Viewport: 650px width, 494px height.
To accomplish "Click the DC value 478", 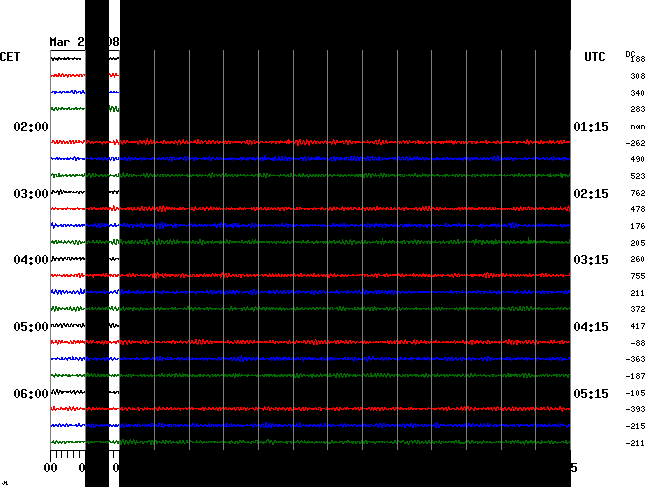I will 638,209.
